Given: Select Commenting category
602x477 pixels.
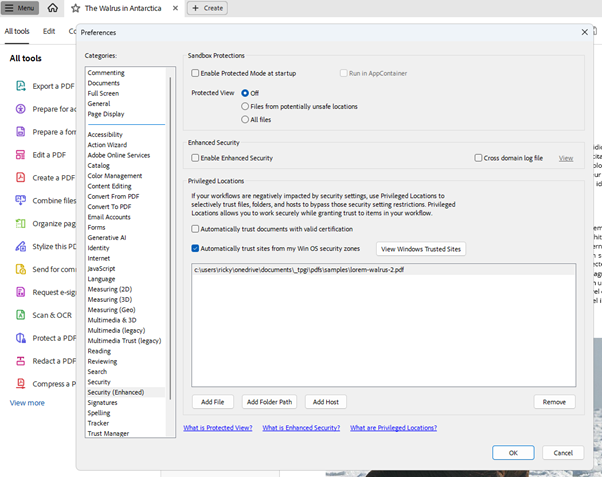Looking at the screenshot, I should [106, 73].
